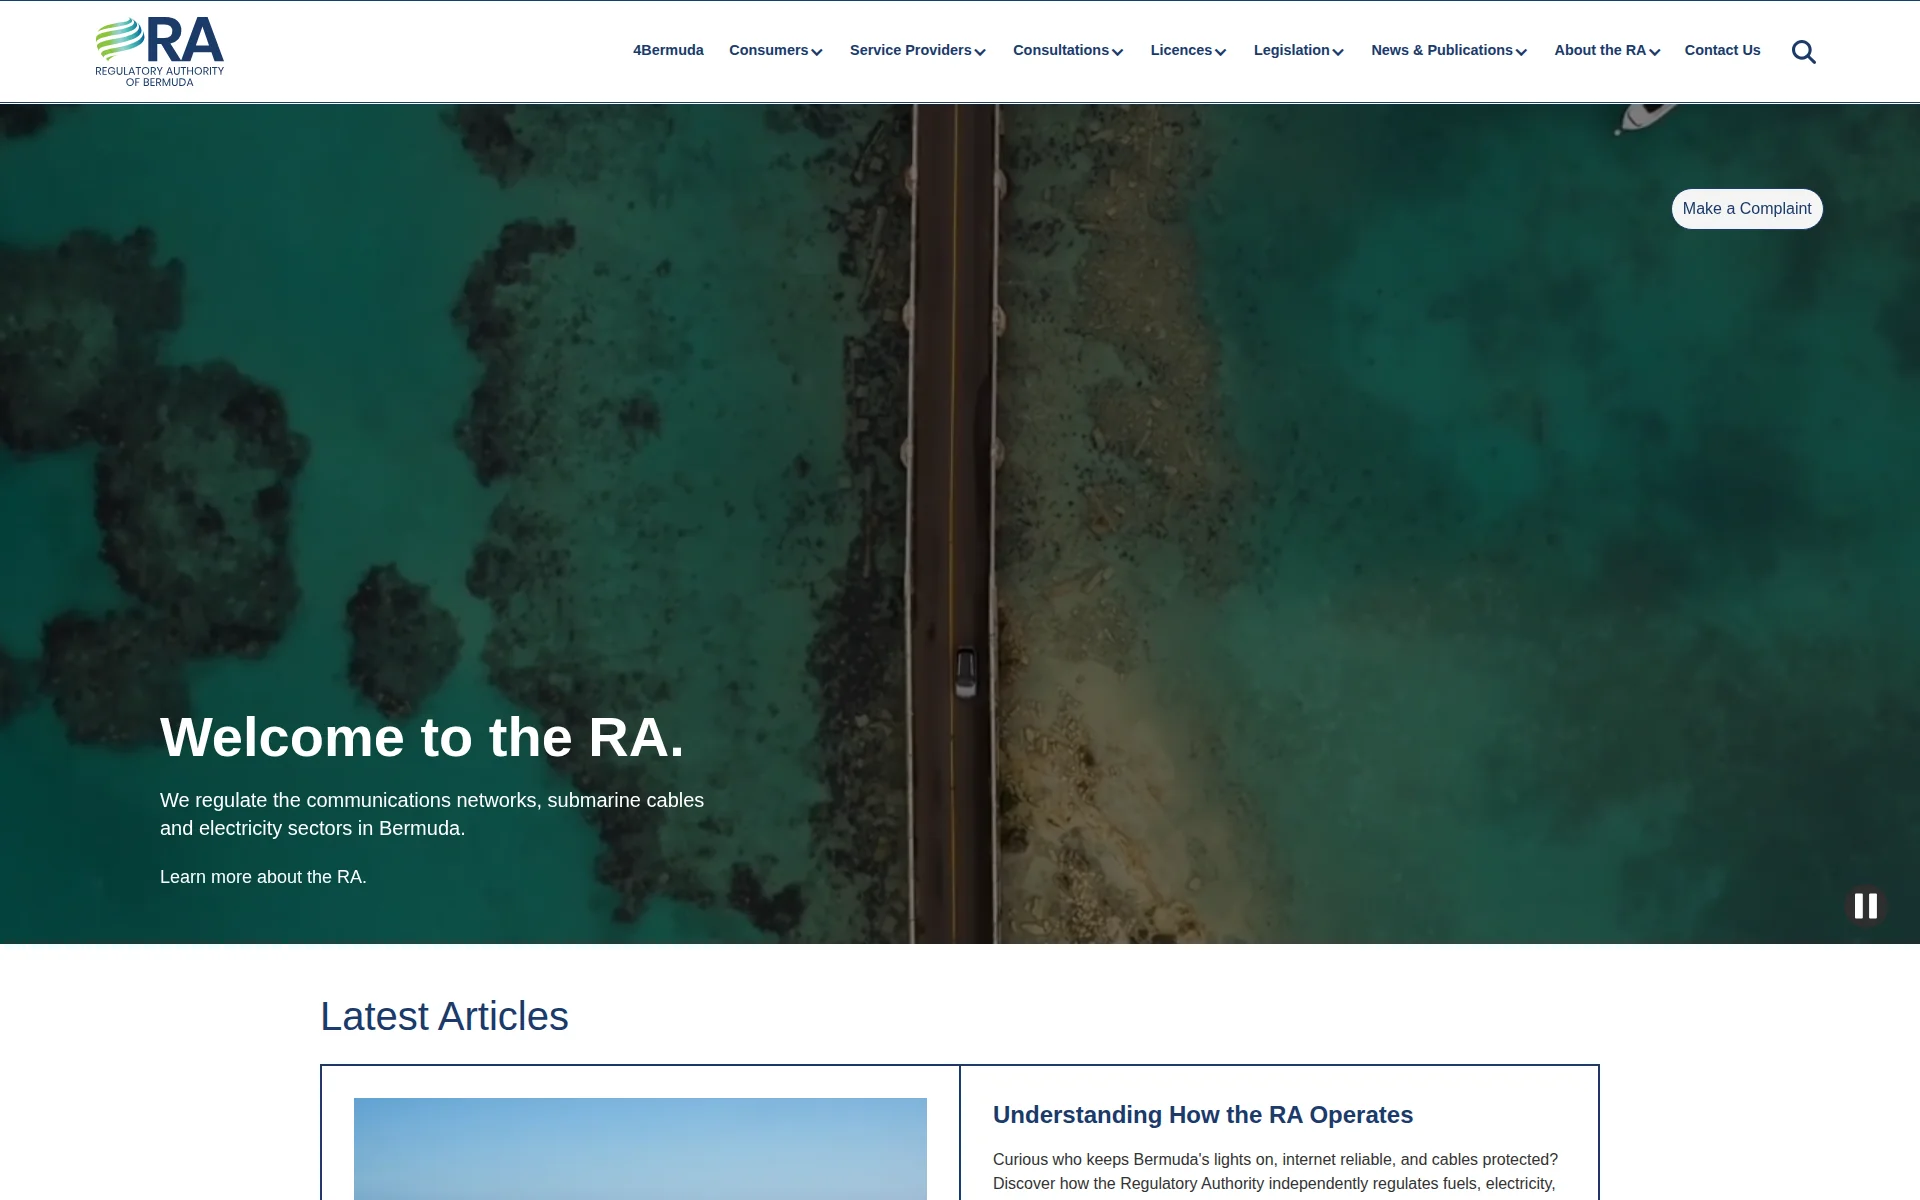Click the RA Regulatory Authority logo

[x=160, y=52]
